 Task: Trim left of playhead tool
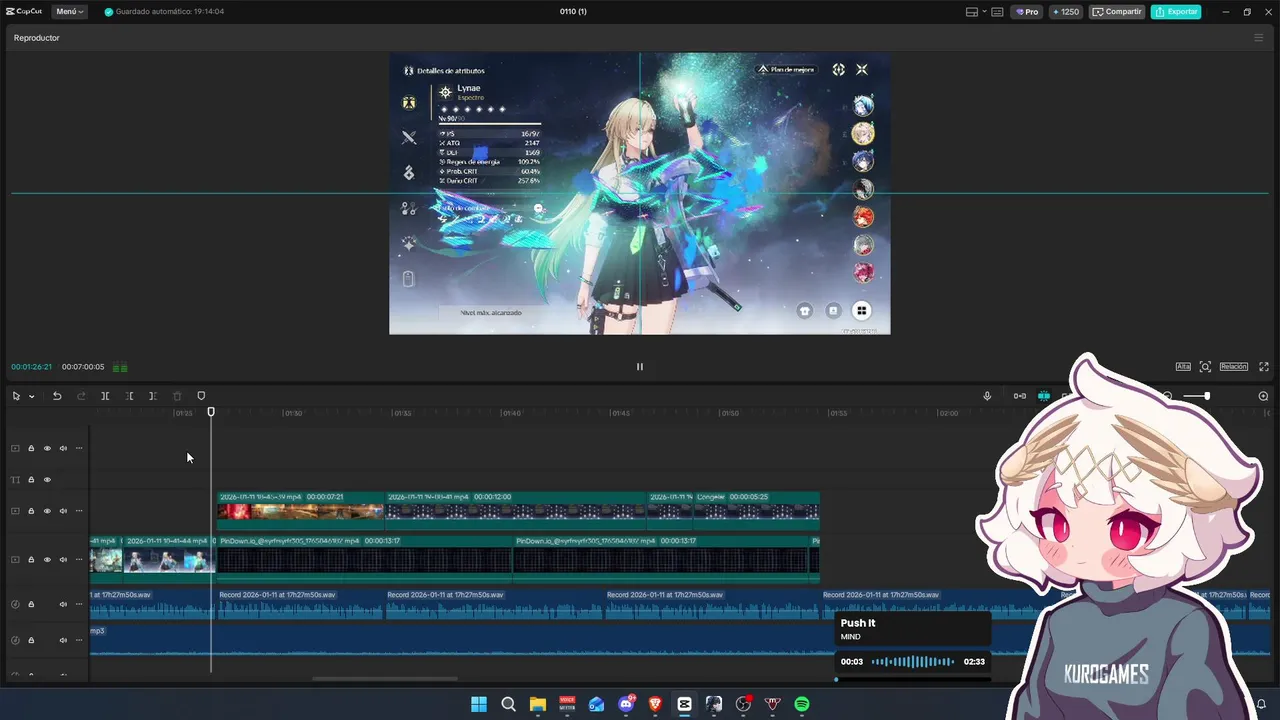[x=129, y=396]
